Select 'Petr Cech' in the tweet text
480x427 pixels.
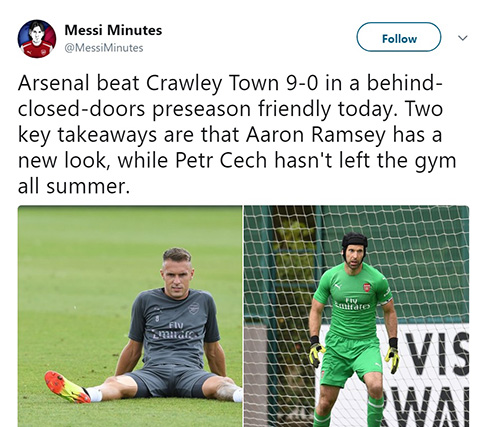(x=221, y=160)
